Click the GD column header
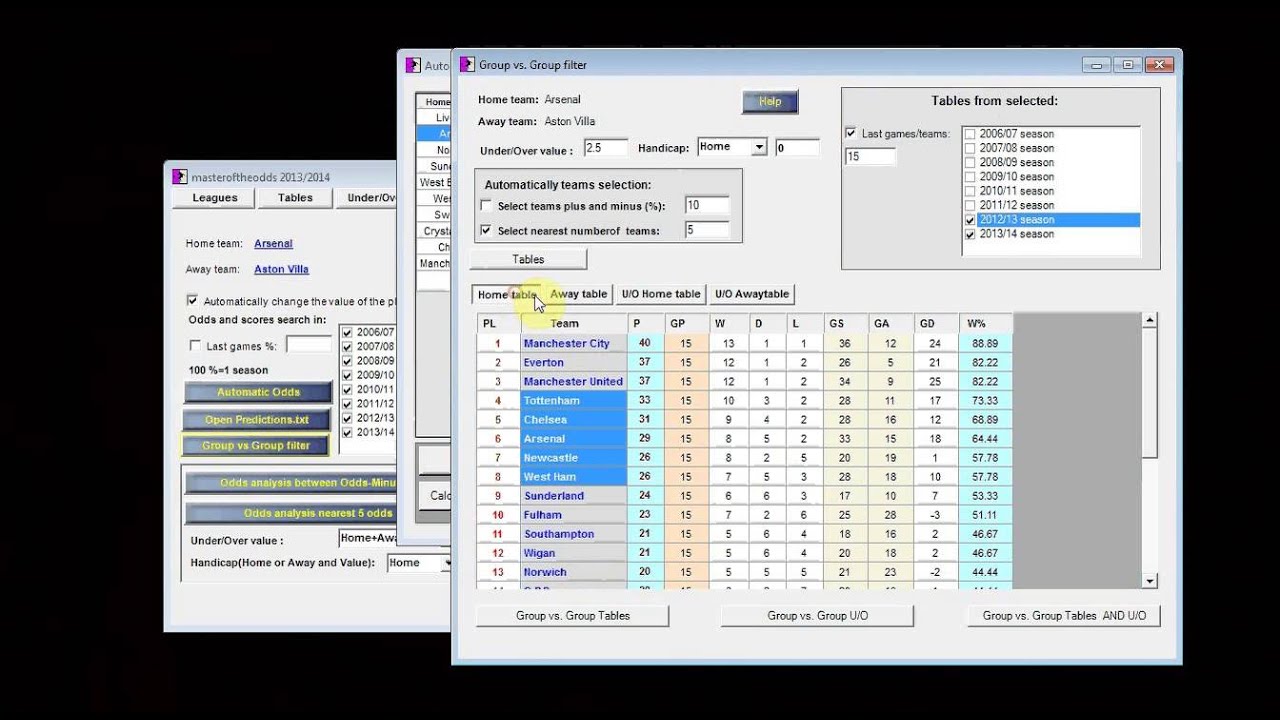 pos(936,324)
